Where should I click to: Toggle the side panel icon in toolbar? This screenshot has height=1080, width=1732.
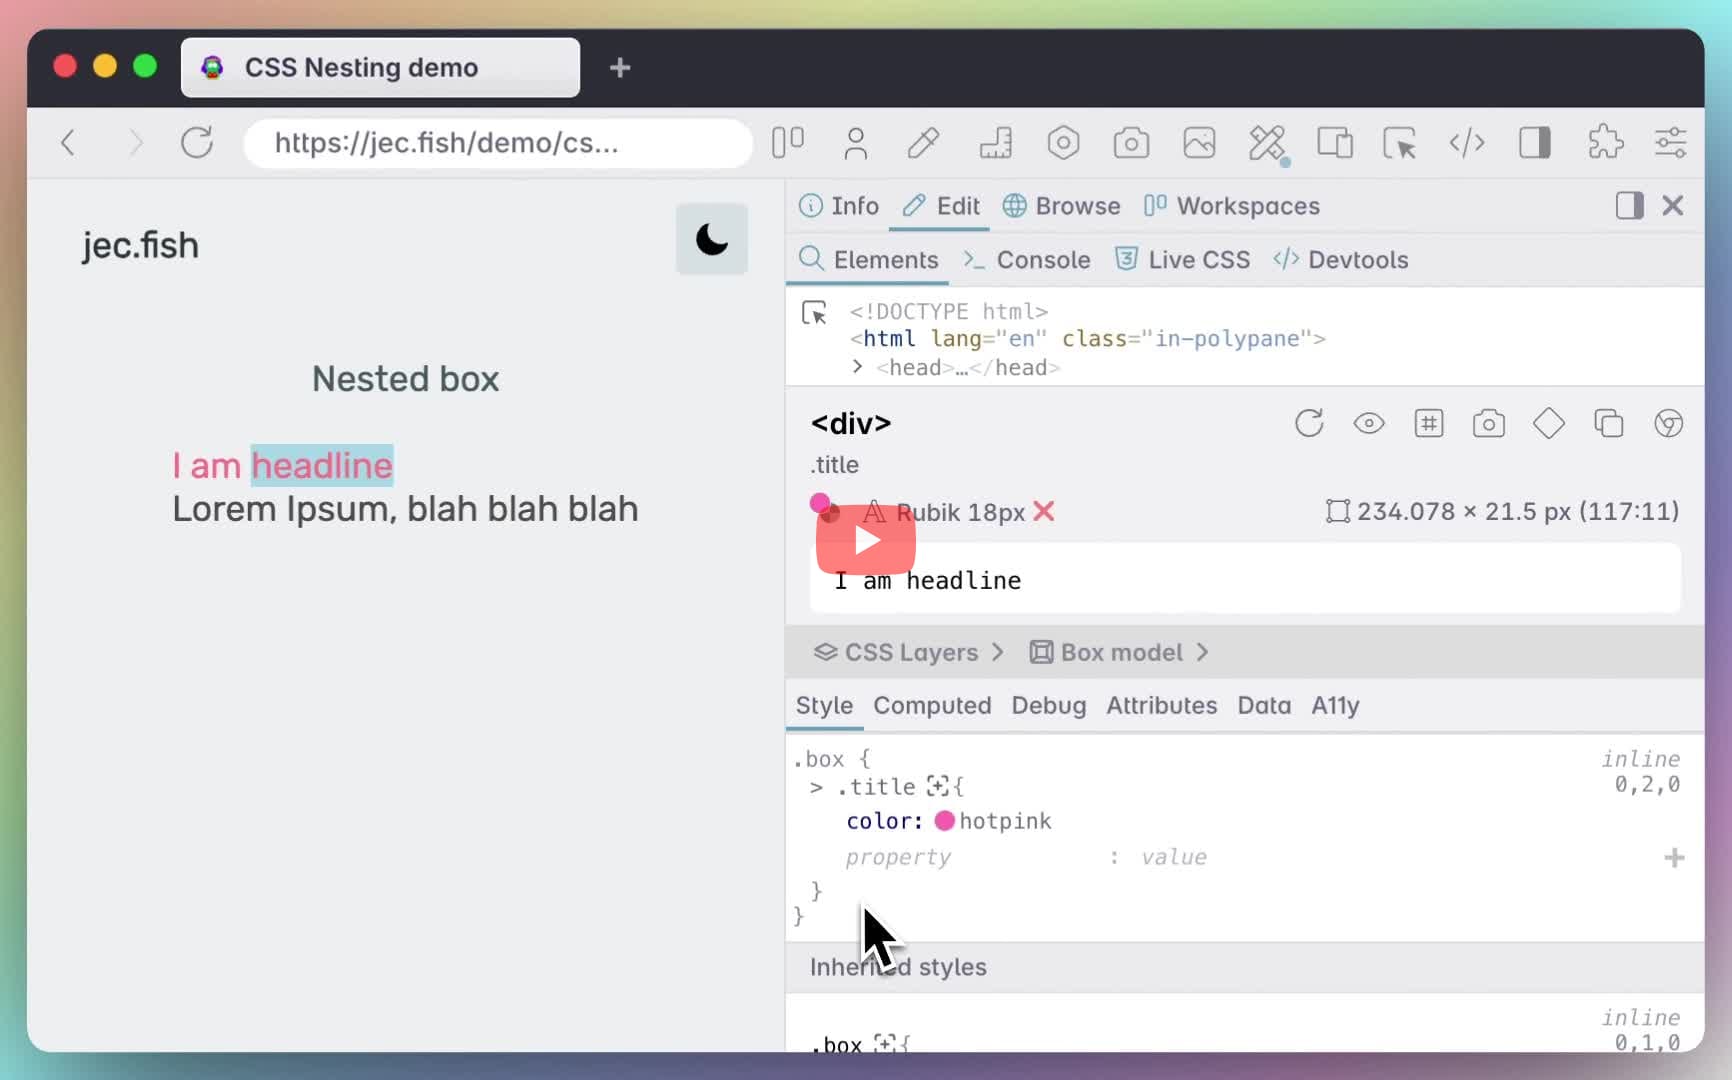(1535, 143)
